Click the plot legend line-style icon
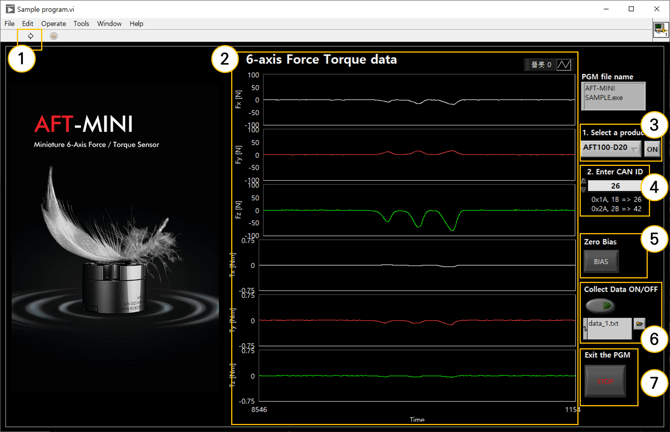Viewport: 670px width, 432px height. pos(563,65)
